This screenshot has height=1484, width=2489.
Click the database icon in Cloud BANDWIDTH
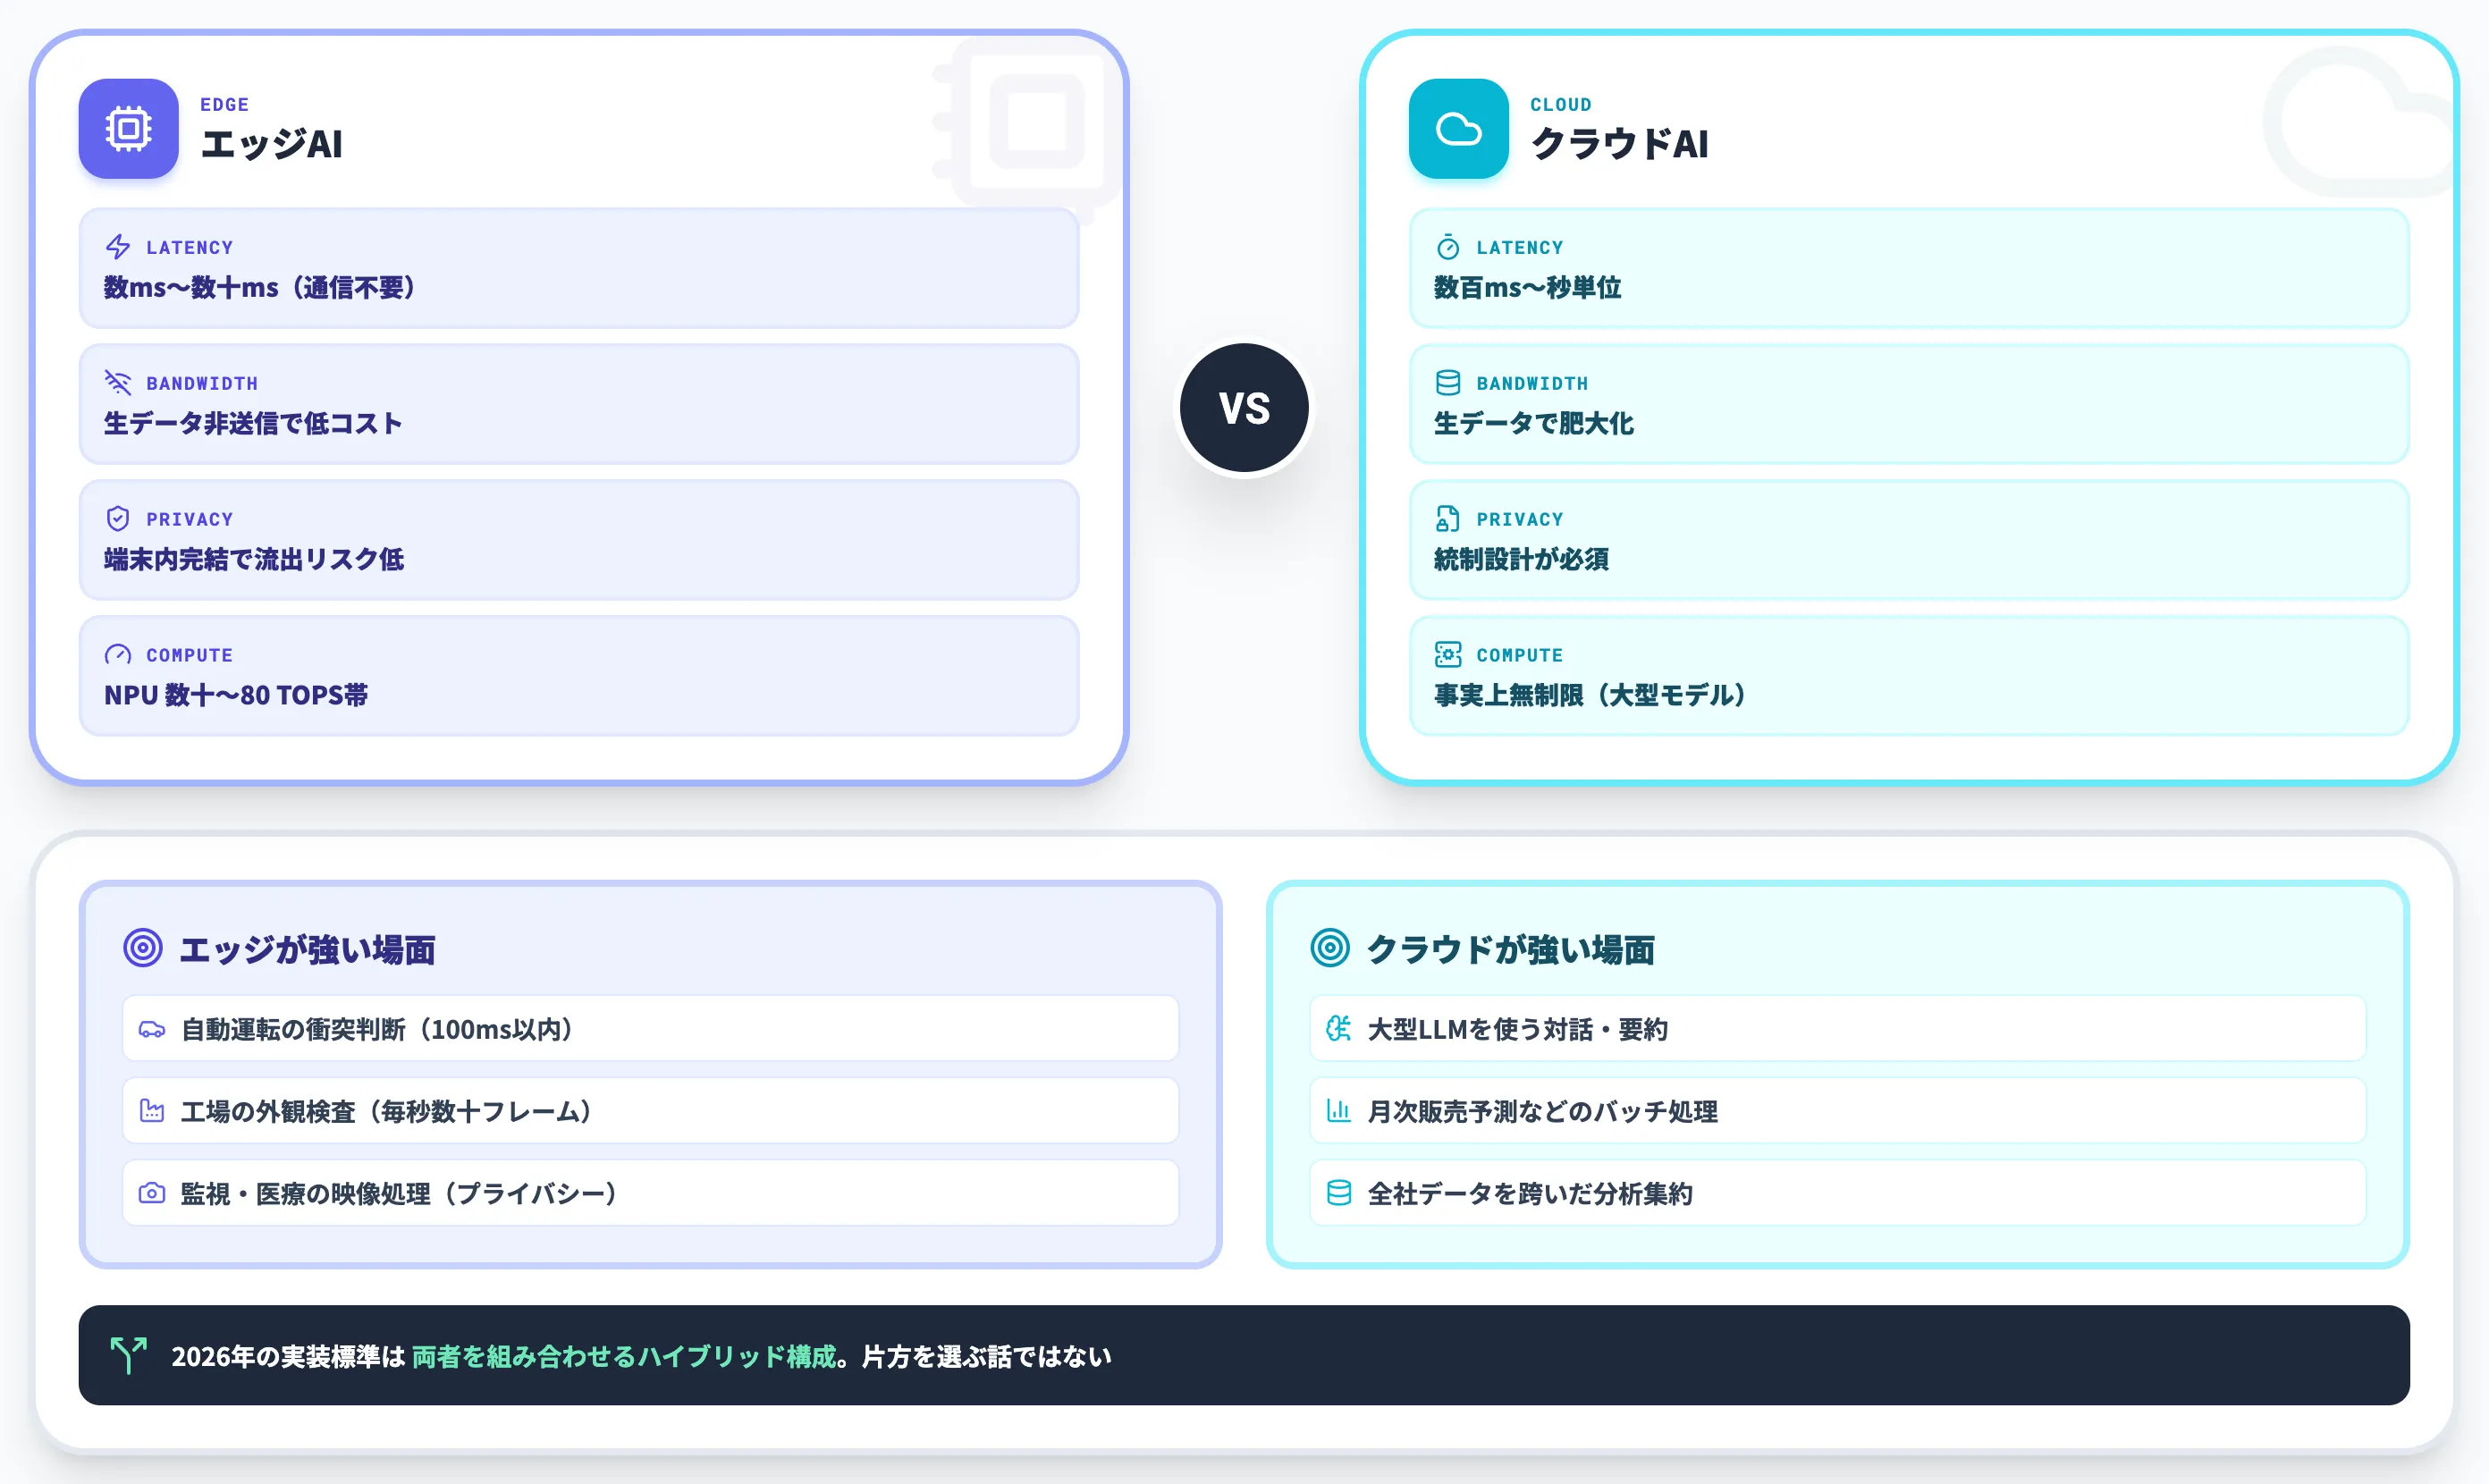[1448, 383]
